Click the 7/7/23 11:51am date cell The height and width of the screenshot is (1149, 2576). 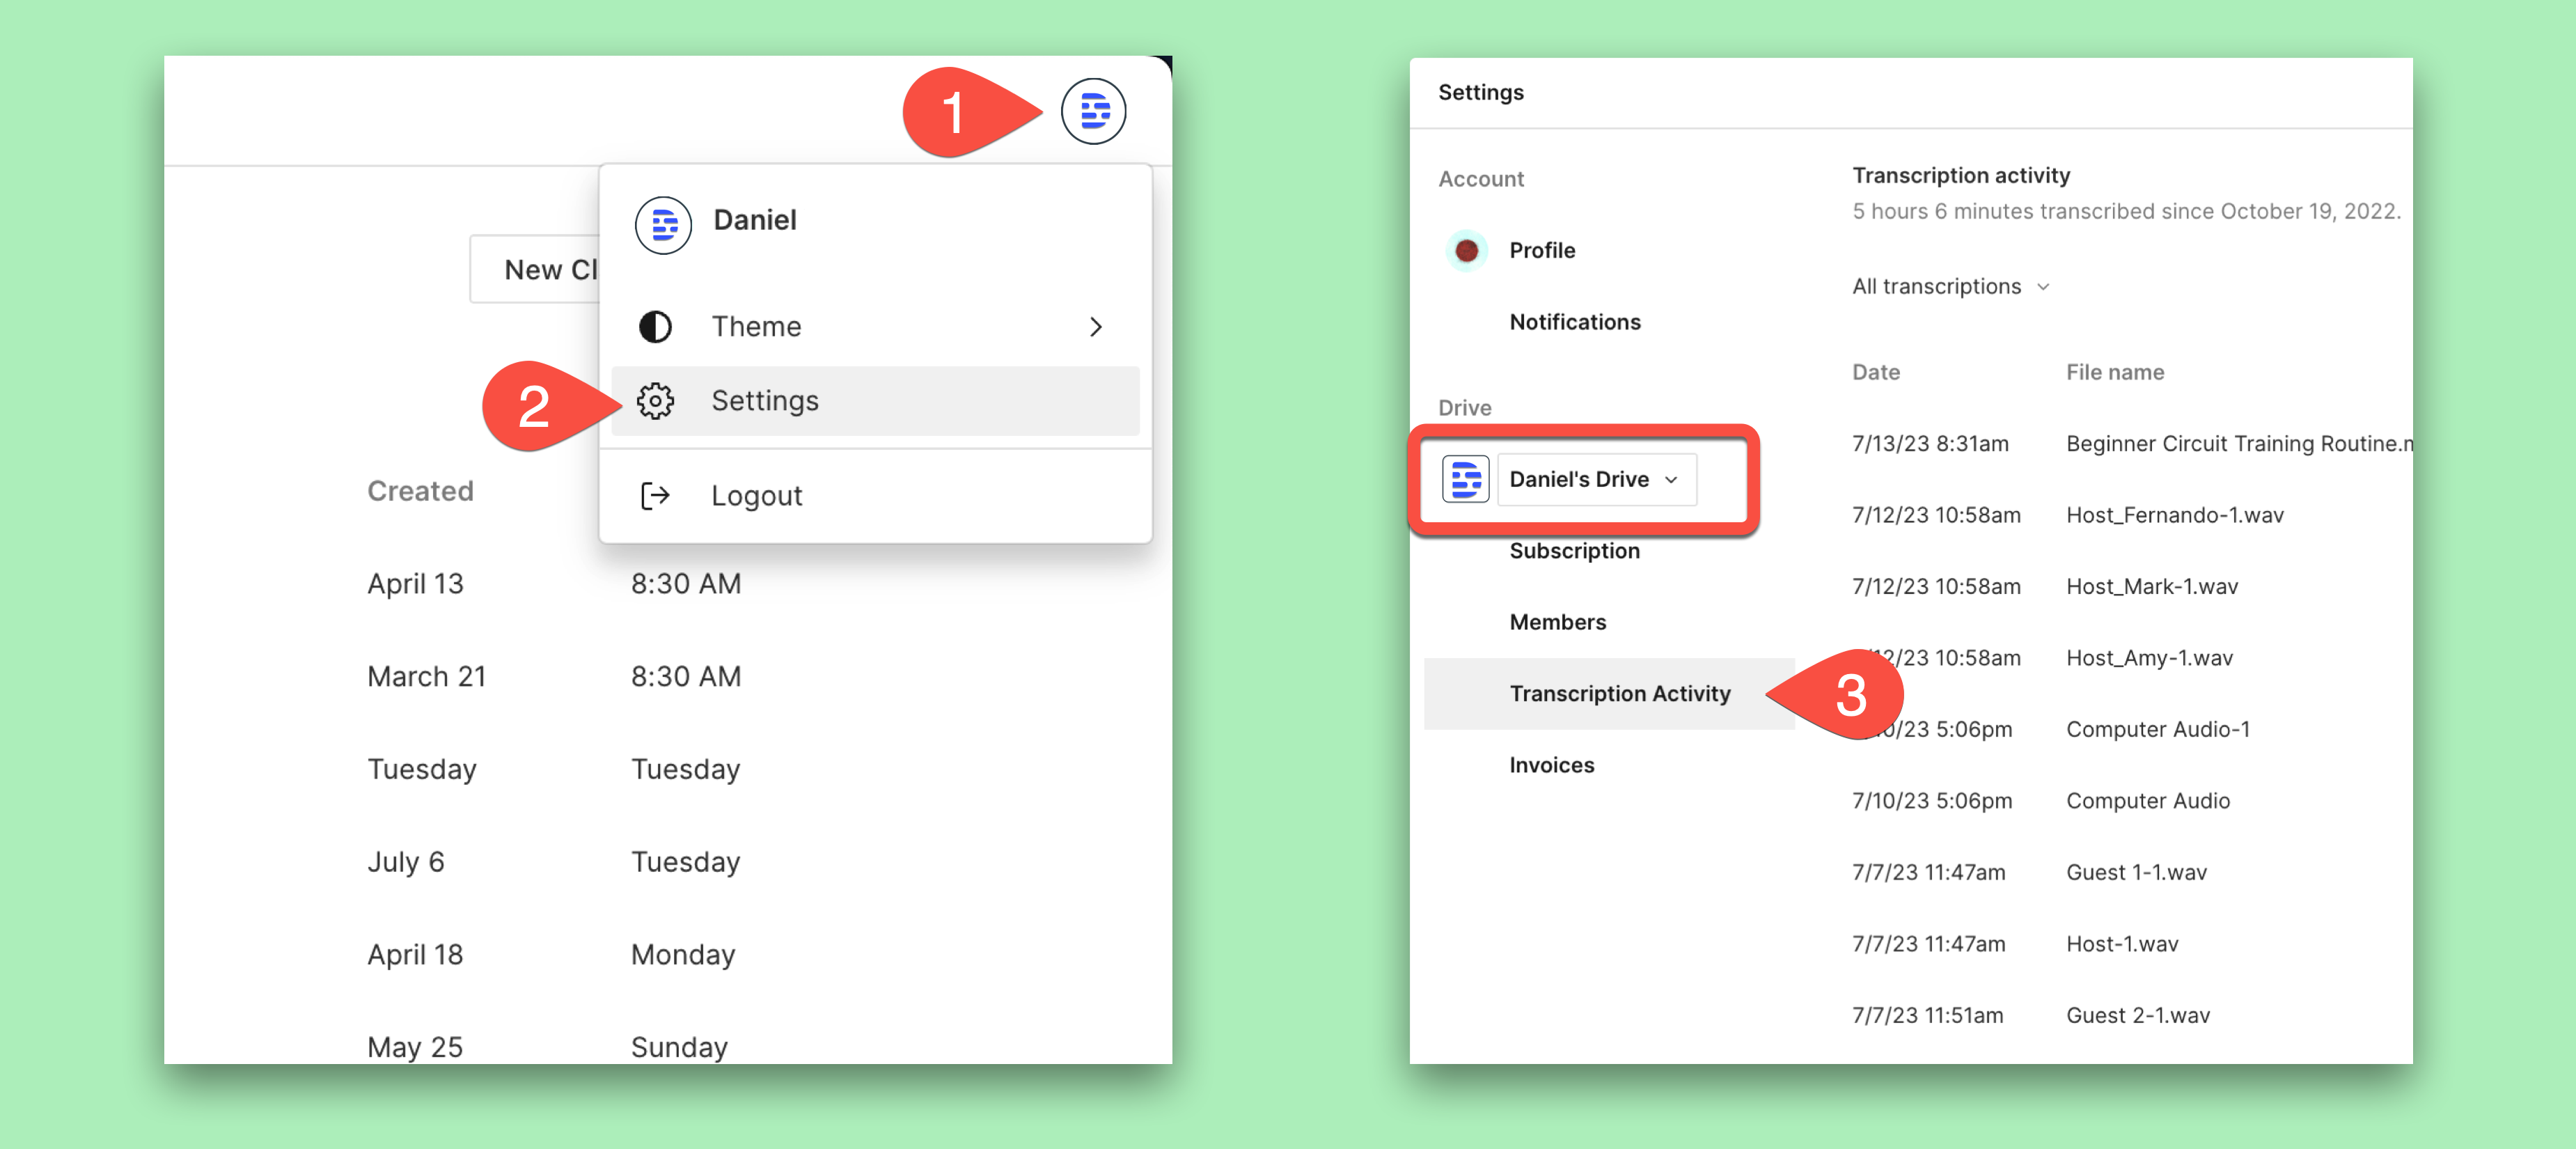[x=1927, y=1015]
